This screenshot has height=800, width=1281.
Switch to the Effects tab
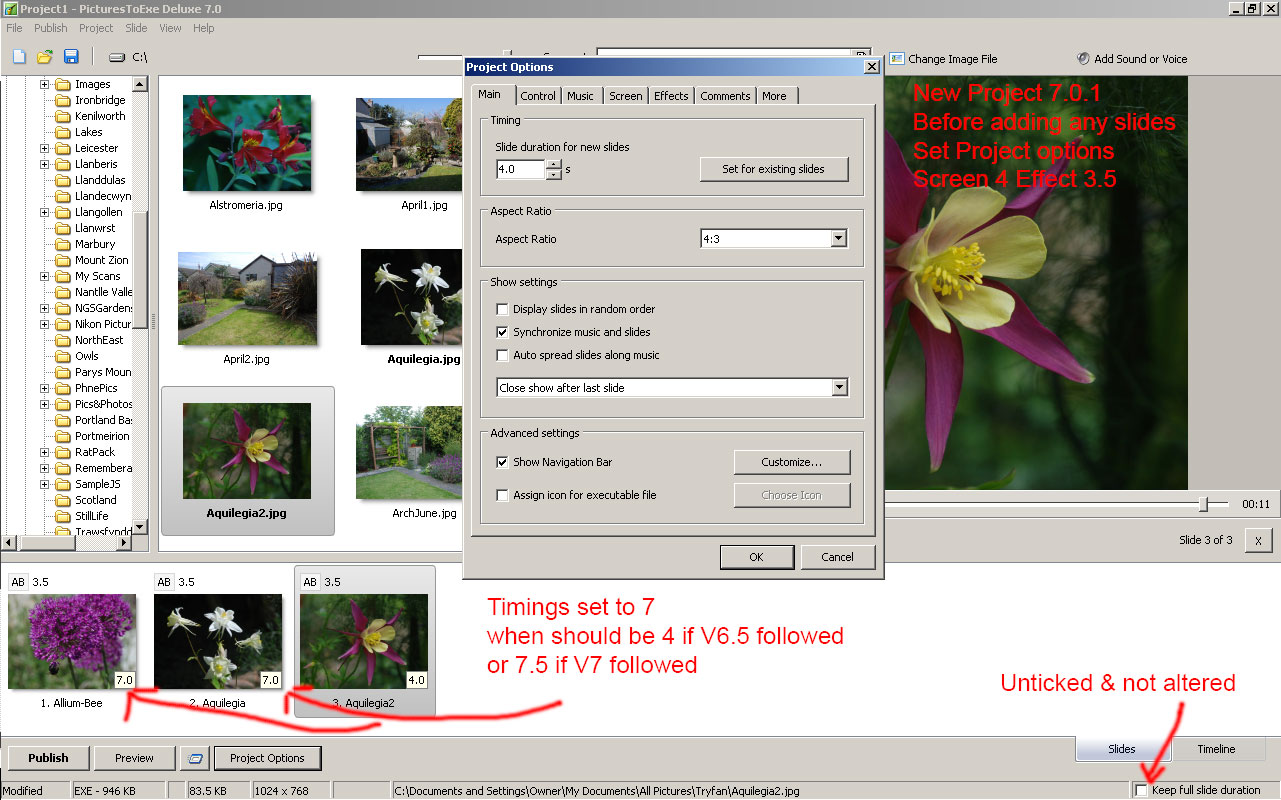pyautogui.click(x=671, y=96)
